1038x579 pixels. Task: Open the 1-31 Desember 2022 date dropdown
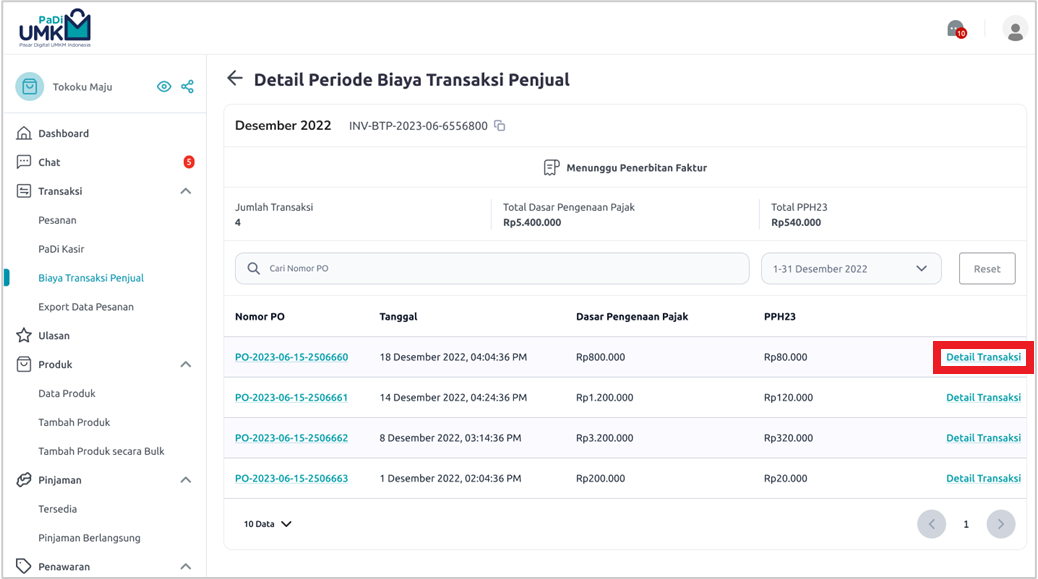pyautogui.click(x=851, y=269)
